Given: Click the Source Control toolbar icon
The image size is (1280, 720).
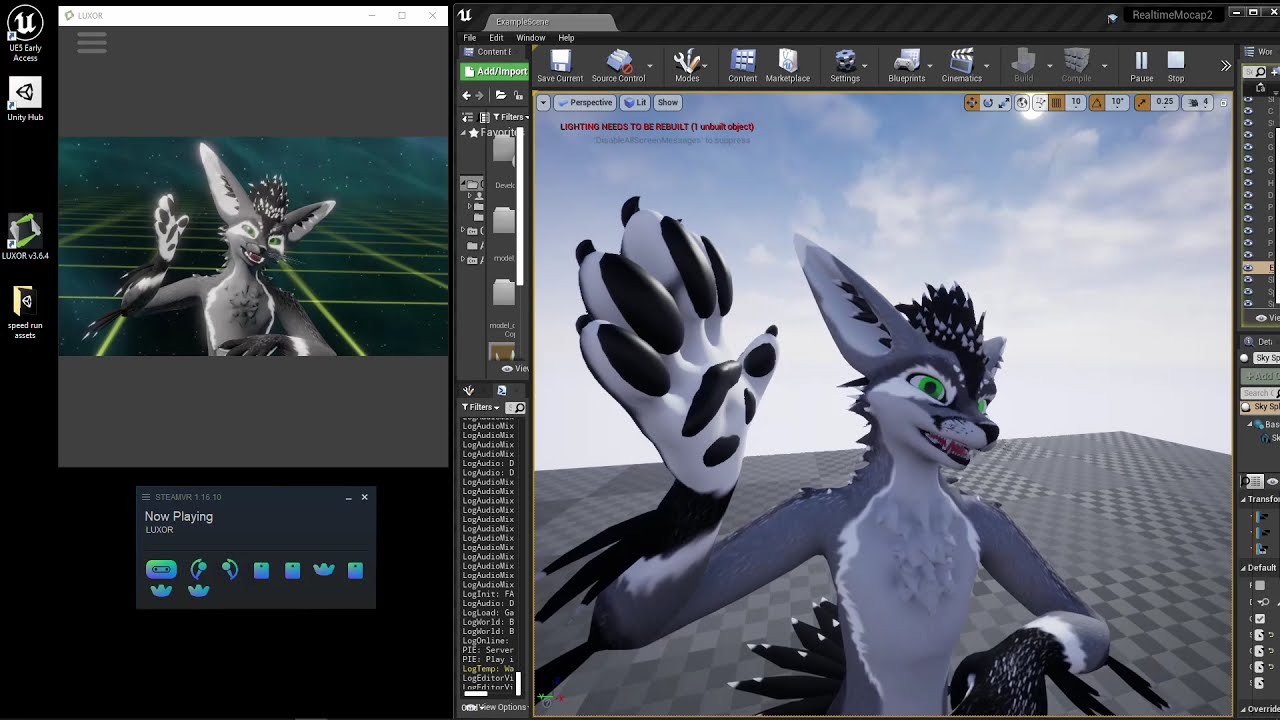Looking at the screenshot, I should 618,66.
